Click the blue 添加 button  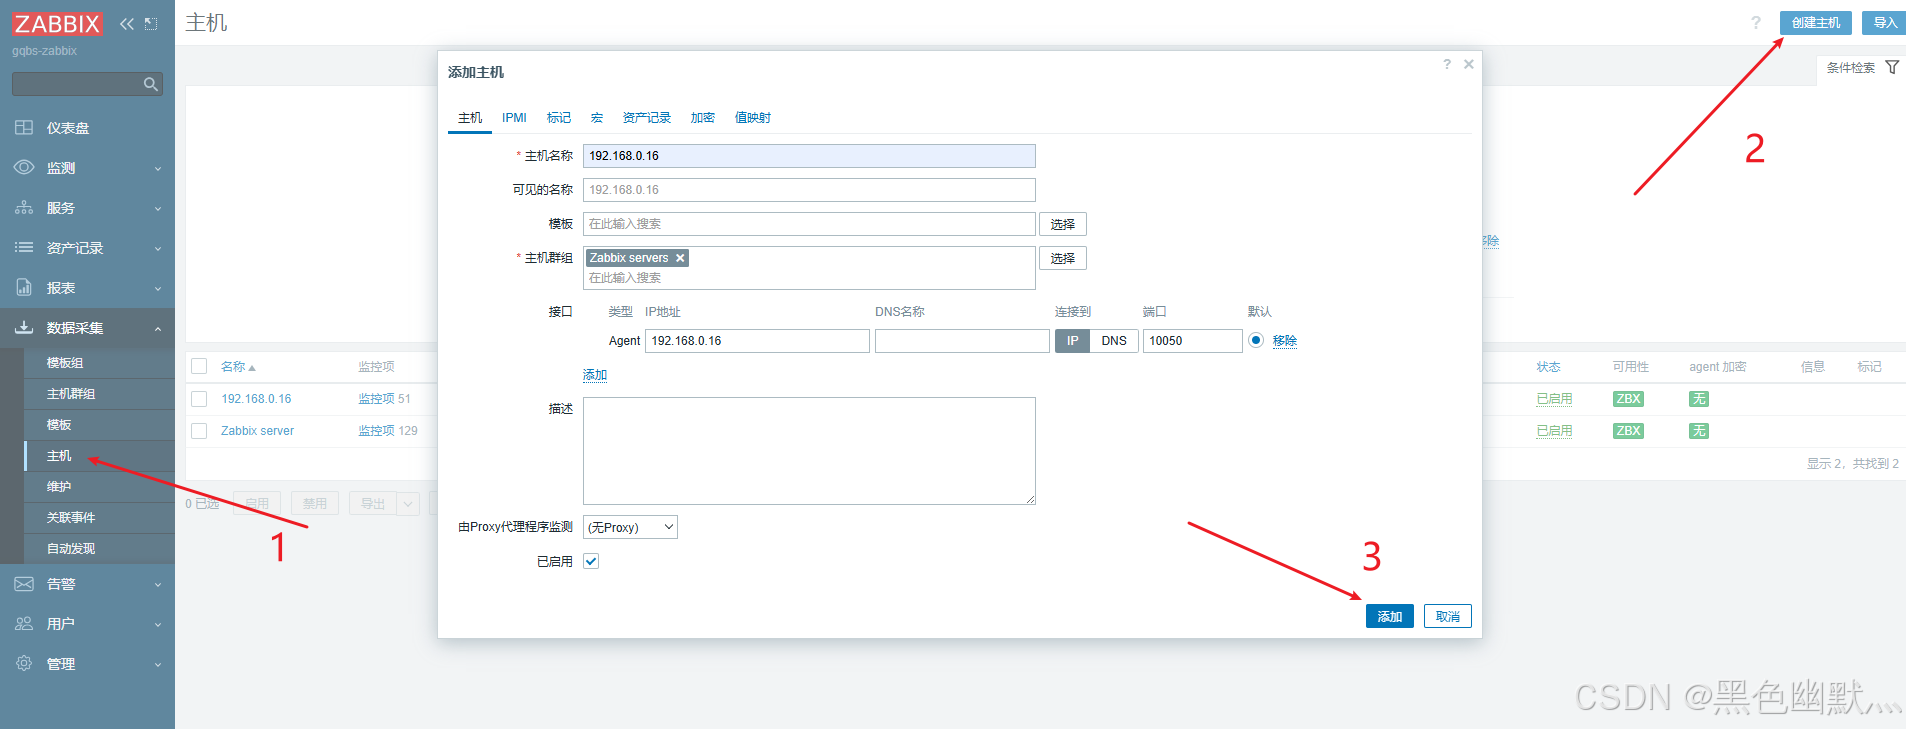tap(1390, 616)
